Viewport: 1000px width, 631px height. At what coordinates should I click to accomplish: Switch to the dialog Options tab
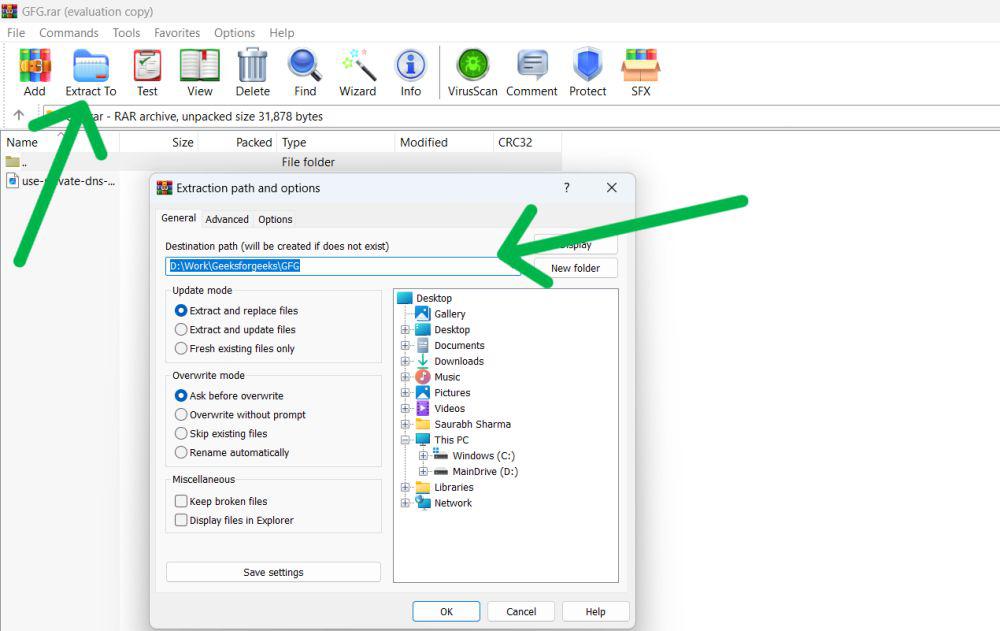click(275, 219)
